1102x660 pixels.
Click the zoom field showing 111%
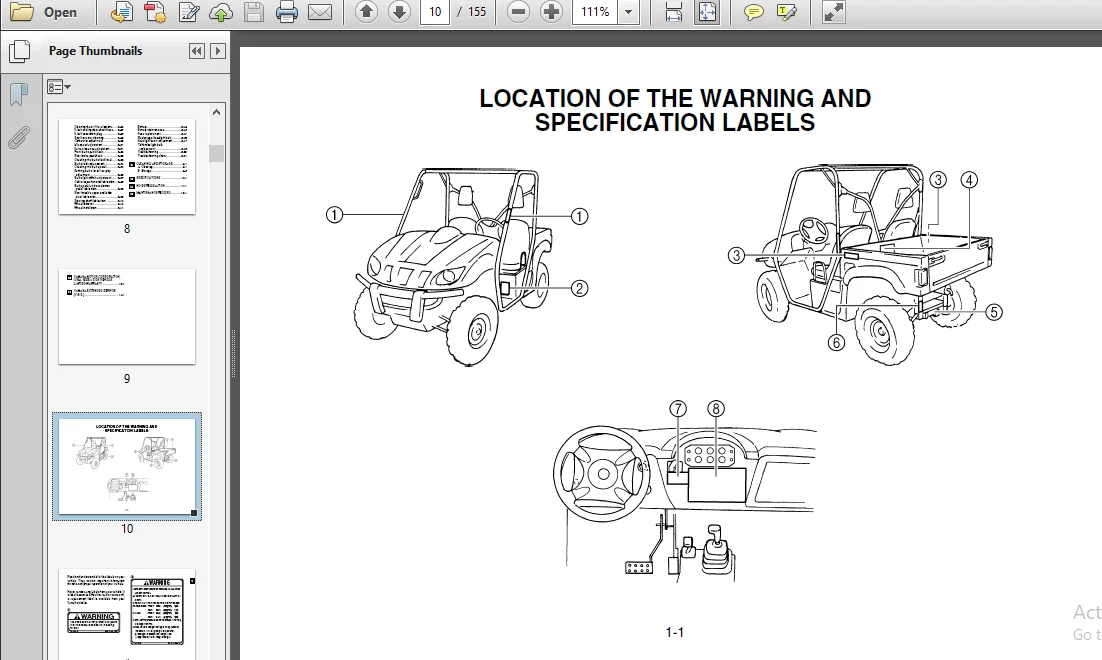pos(595,12)
